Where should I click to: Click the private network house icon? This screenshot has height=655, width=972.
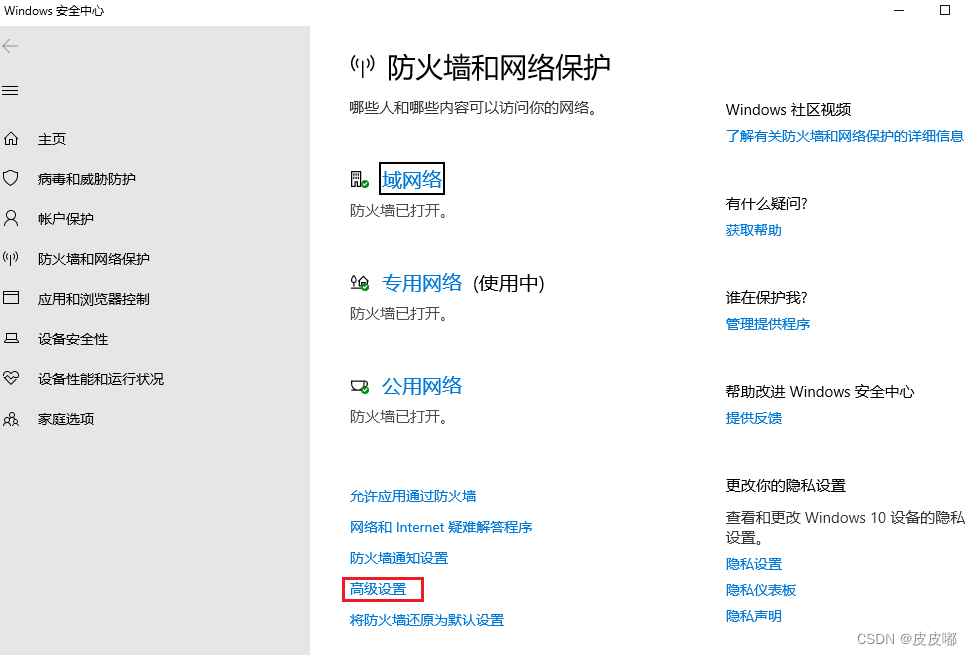(360, 283)
